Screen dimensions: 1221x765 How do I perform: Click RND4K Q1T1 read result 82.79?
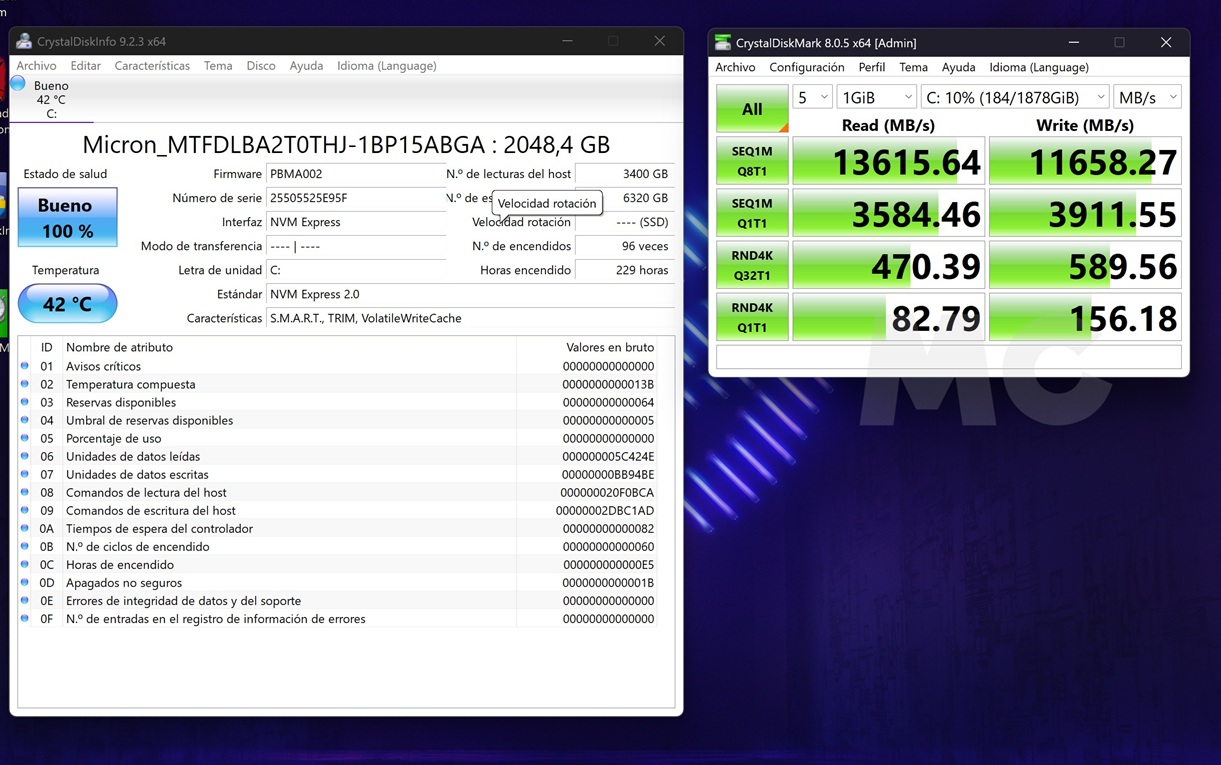(889, 317)
